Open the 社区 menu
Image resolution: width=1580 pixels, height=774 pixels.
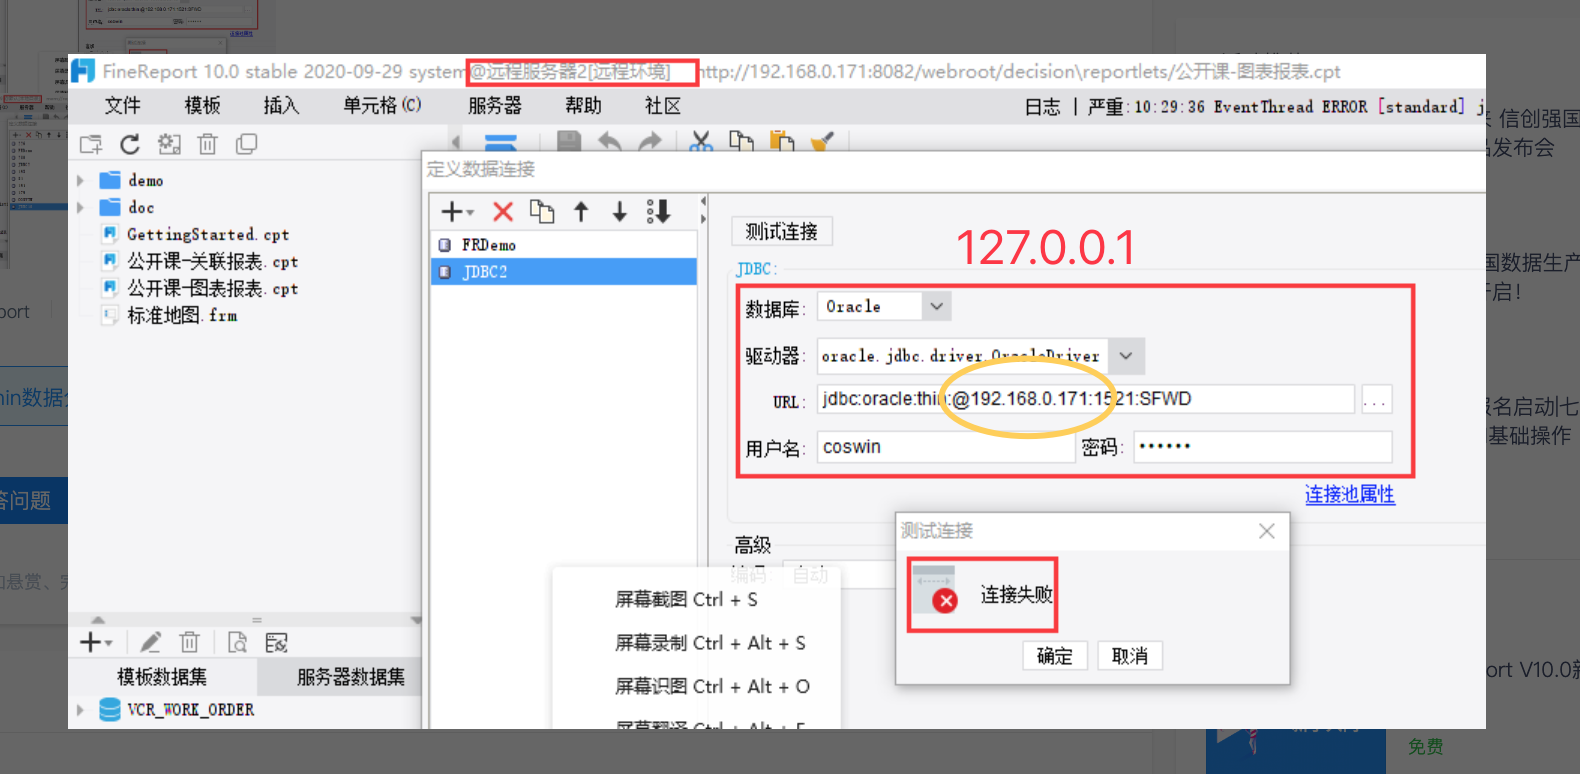point(662,106)
